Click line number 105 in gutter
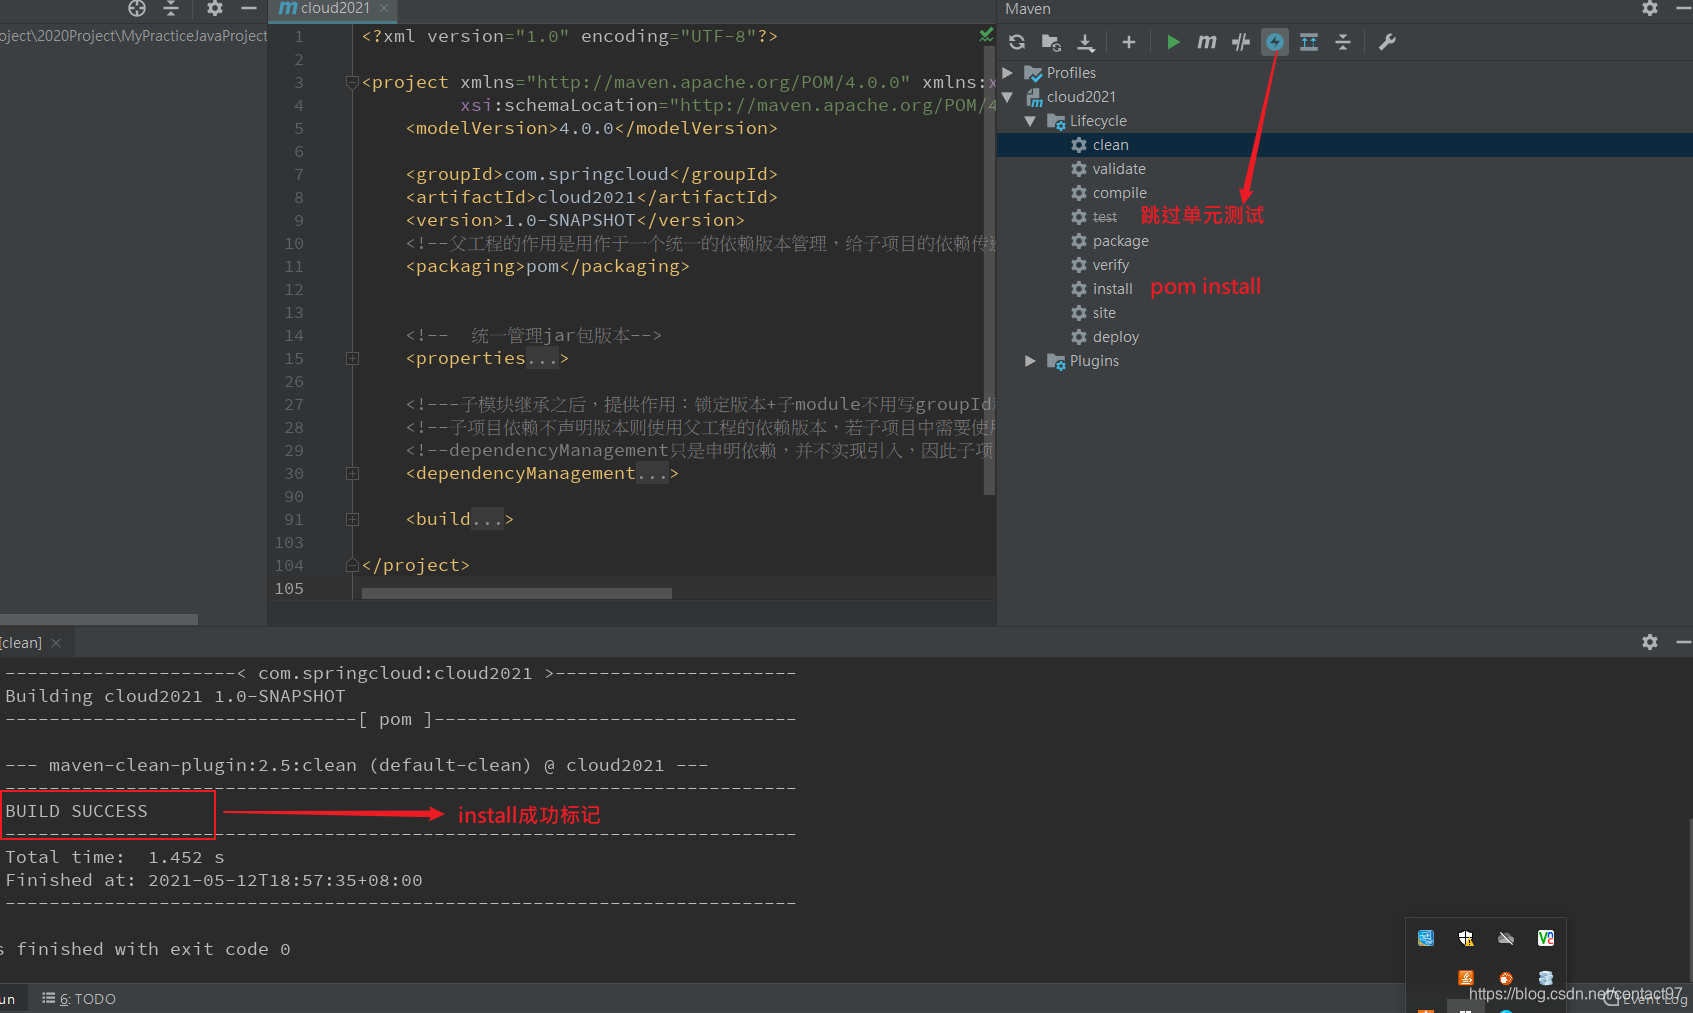1693x1013 pixels. (x=289, y=588)
